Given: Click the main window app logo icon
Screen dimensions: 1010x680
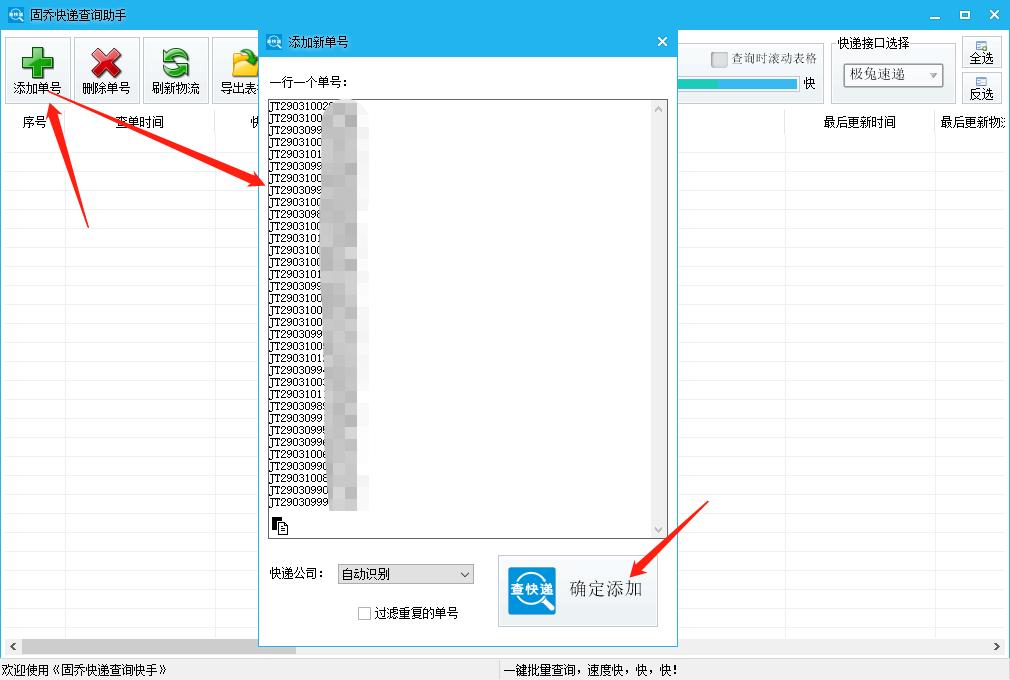Looking at the screenshot, I should coord(15,14).
